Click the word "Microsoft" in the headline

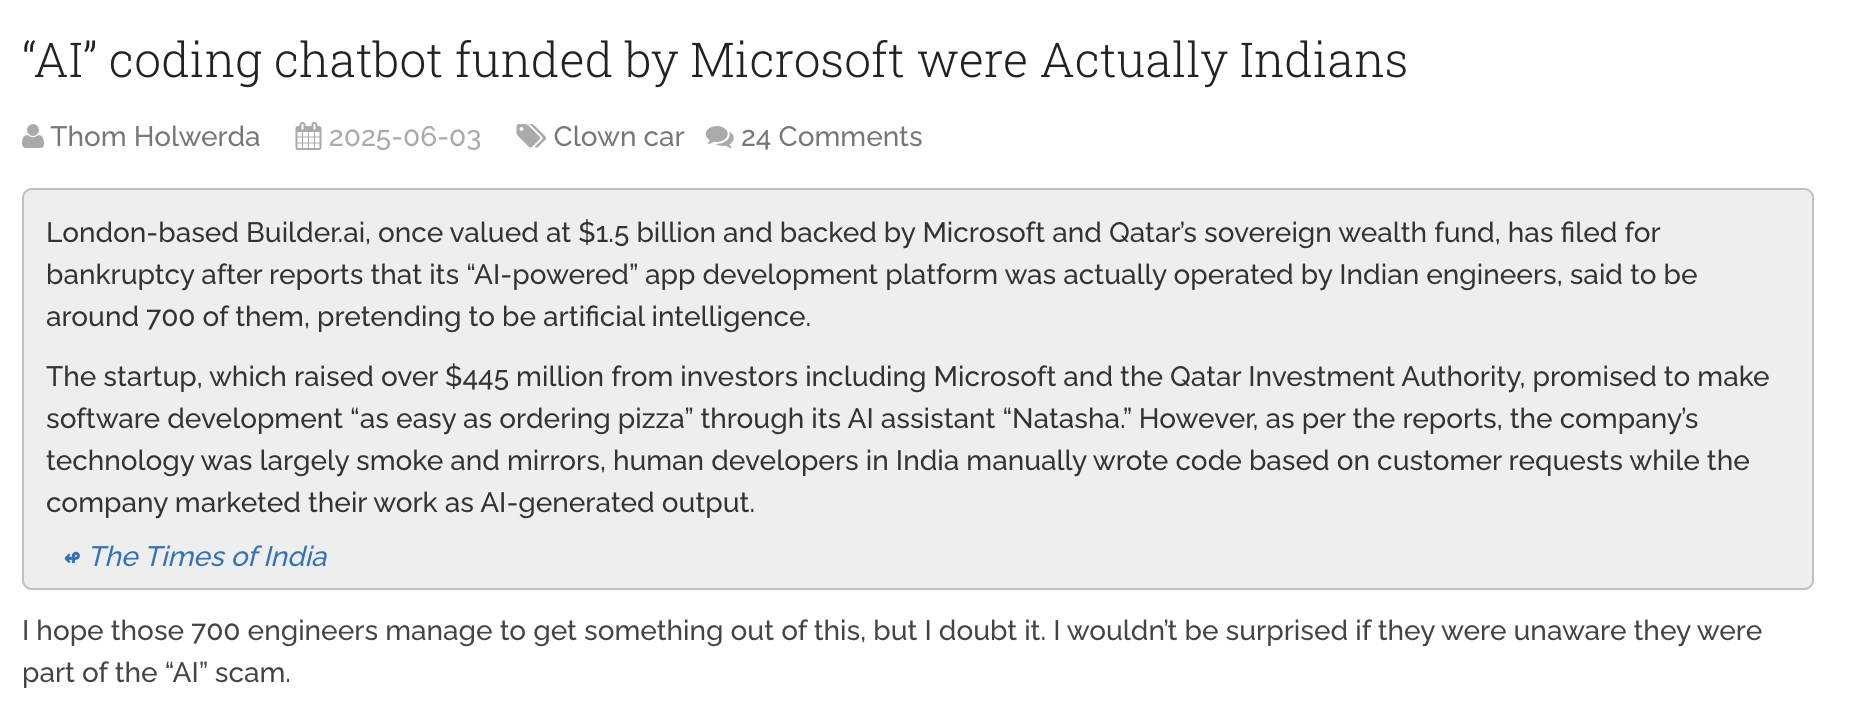pos(797,60)
